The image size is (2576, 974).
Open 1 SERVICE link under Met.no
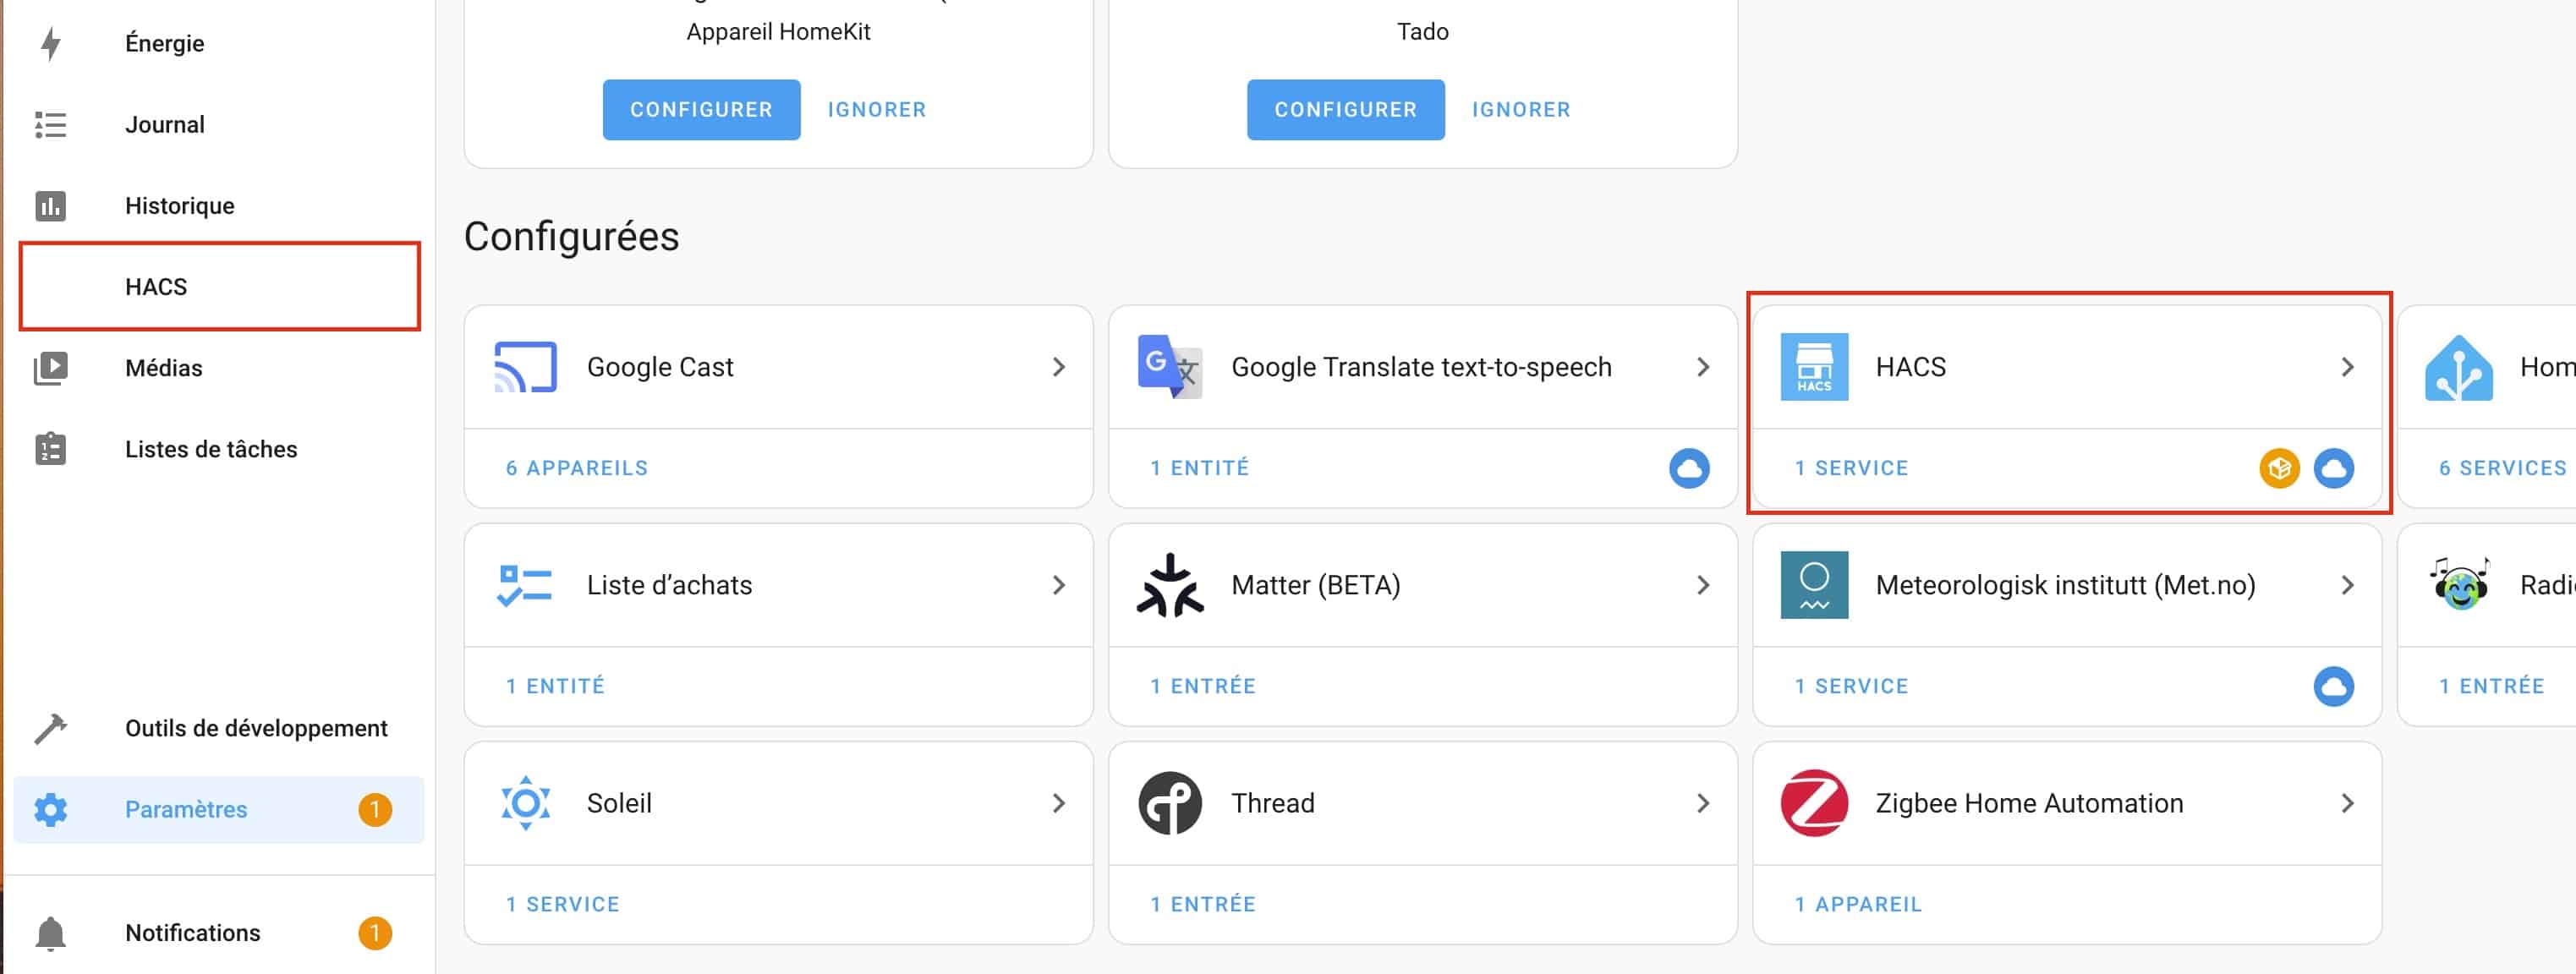pyautogui.click(x=1851, y=686)
